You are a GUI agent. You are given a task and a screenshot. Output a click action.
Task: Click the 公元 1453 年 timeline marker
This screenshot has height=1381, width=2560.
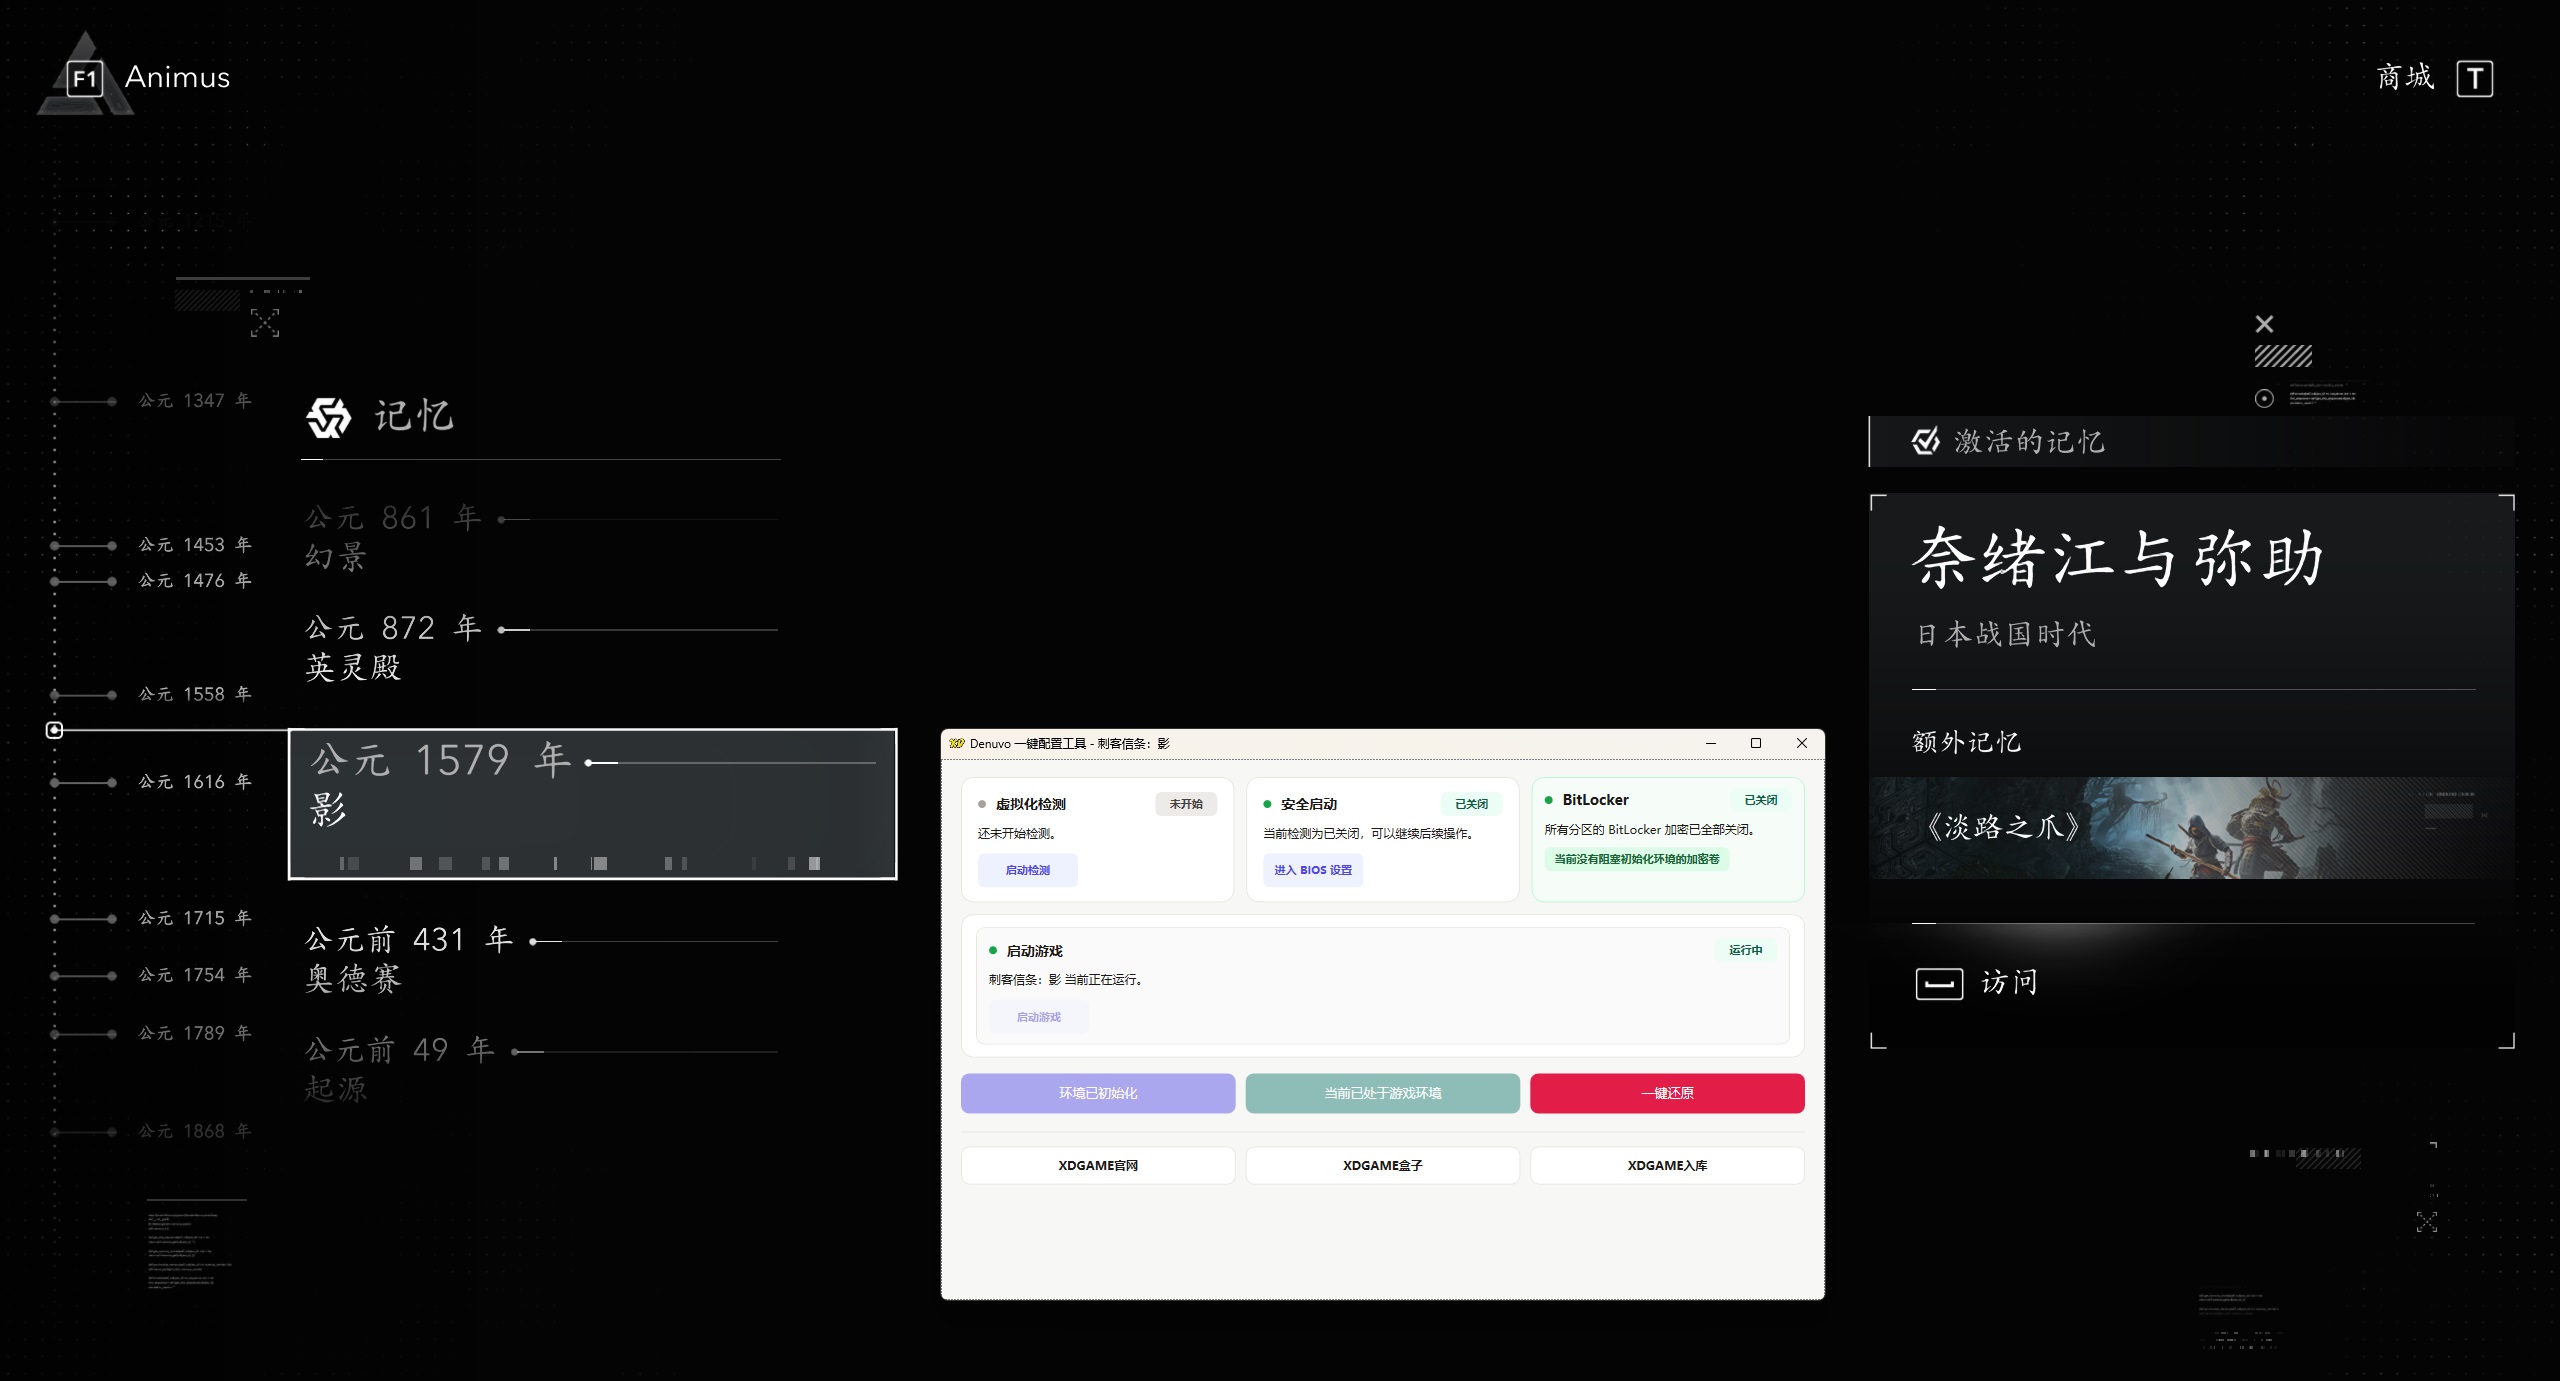[195, 545]
